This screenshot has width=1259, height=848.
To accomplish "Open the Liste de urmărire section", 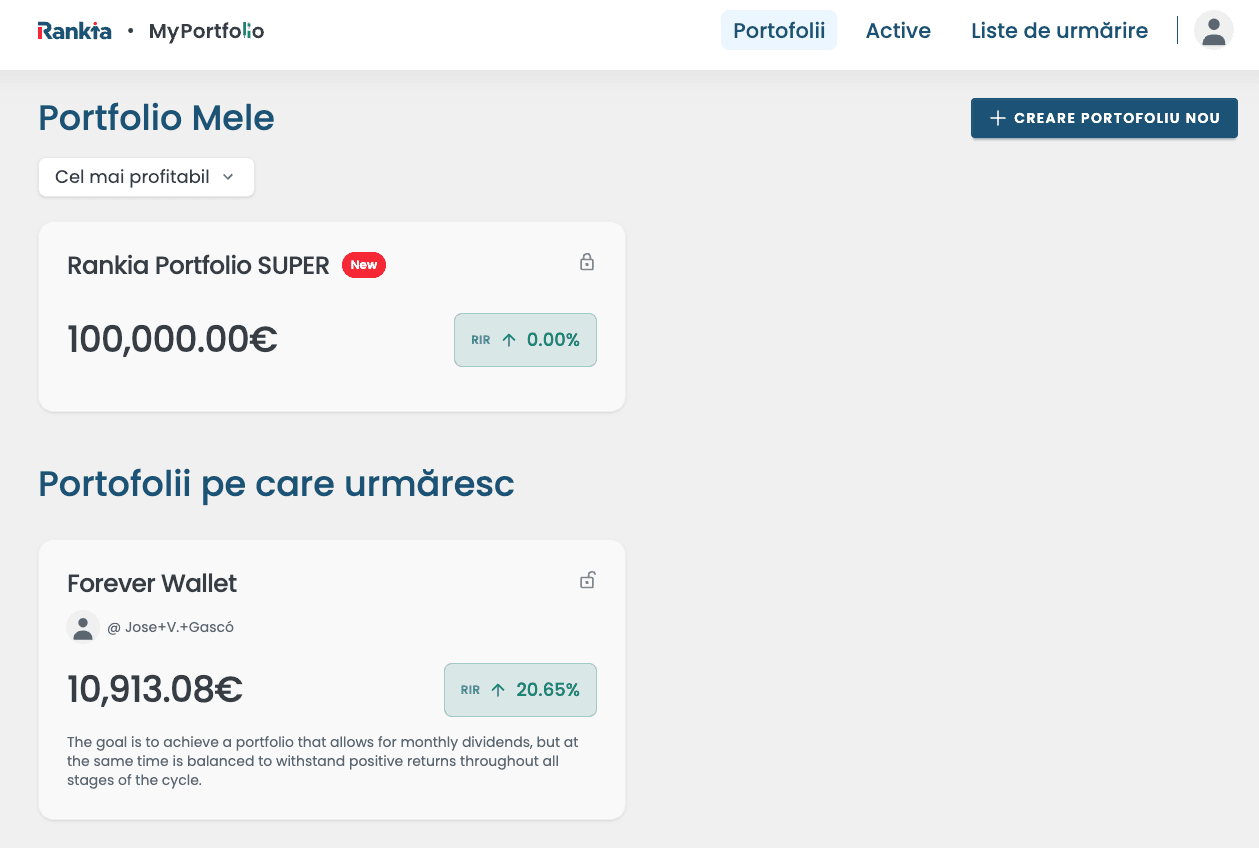I will click(x=1059, y=31).
